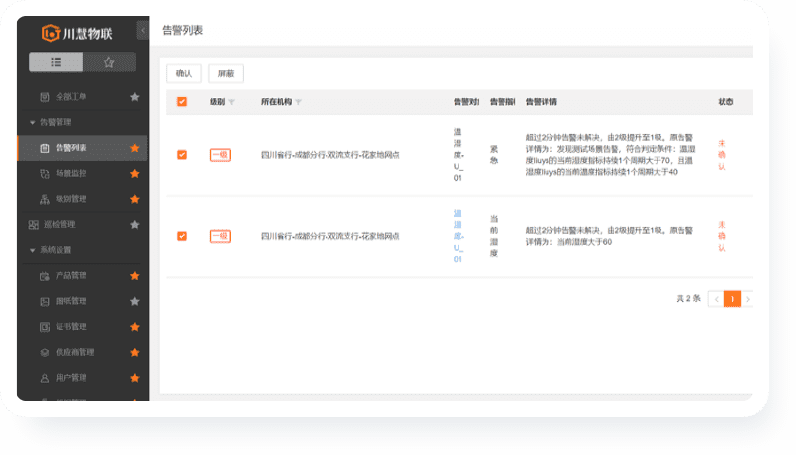Click the 一级 tag in the 当前湿度 row

point(220,236)
